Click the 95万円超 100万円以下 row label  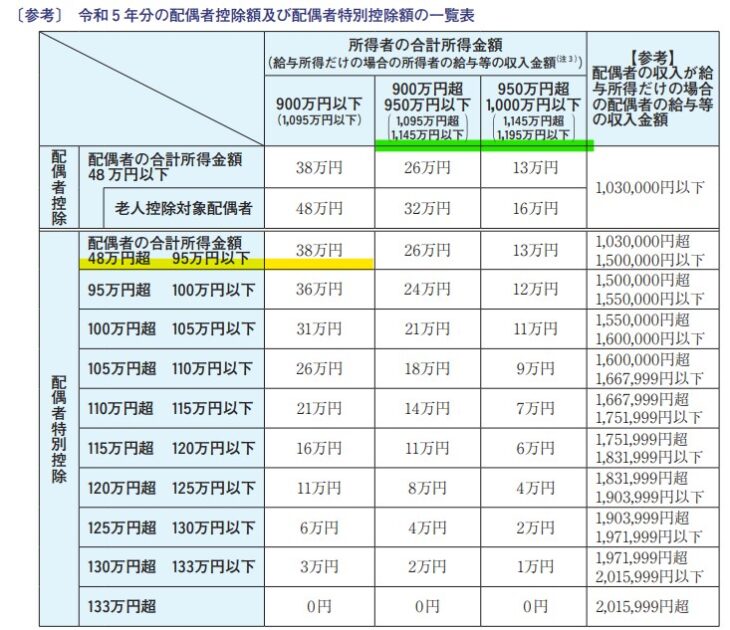[171, 290]
